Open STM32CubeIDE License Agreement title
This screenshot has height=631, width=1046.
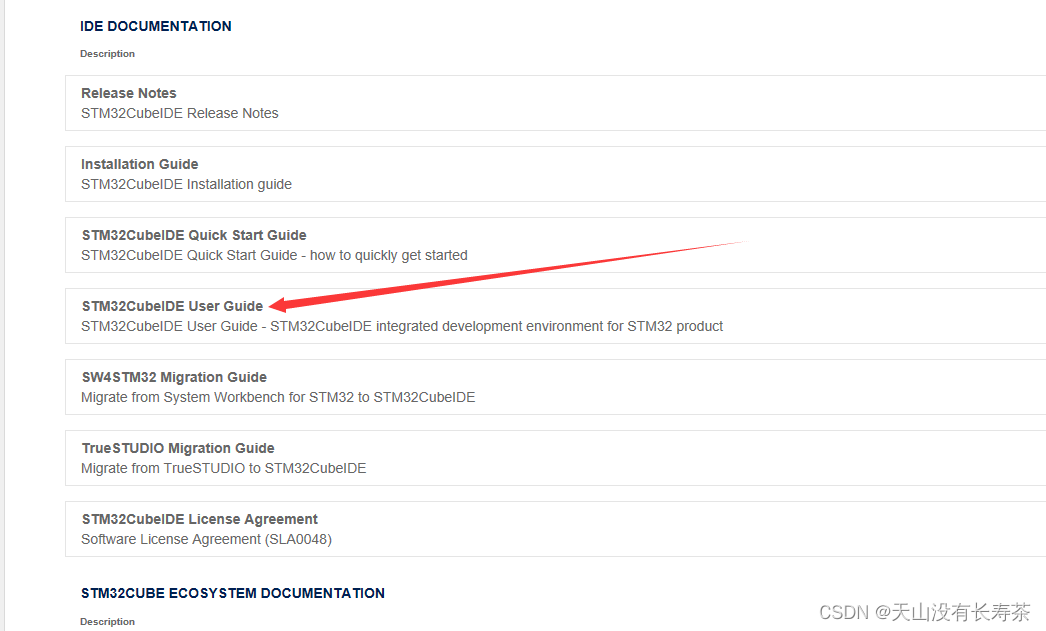pos(199,520)
